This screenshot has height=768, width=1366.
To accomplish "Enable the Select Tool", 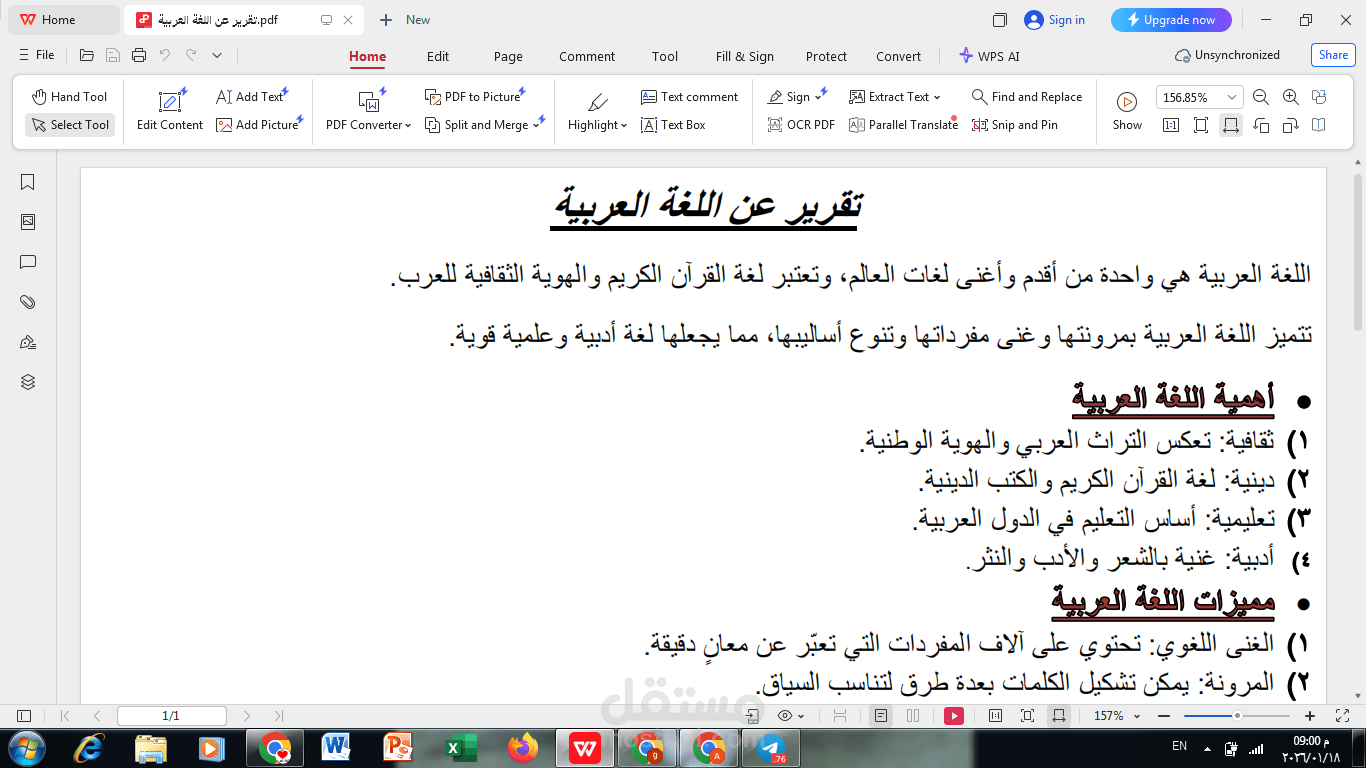I will click(69, 125).
